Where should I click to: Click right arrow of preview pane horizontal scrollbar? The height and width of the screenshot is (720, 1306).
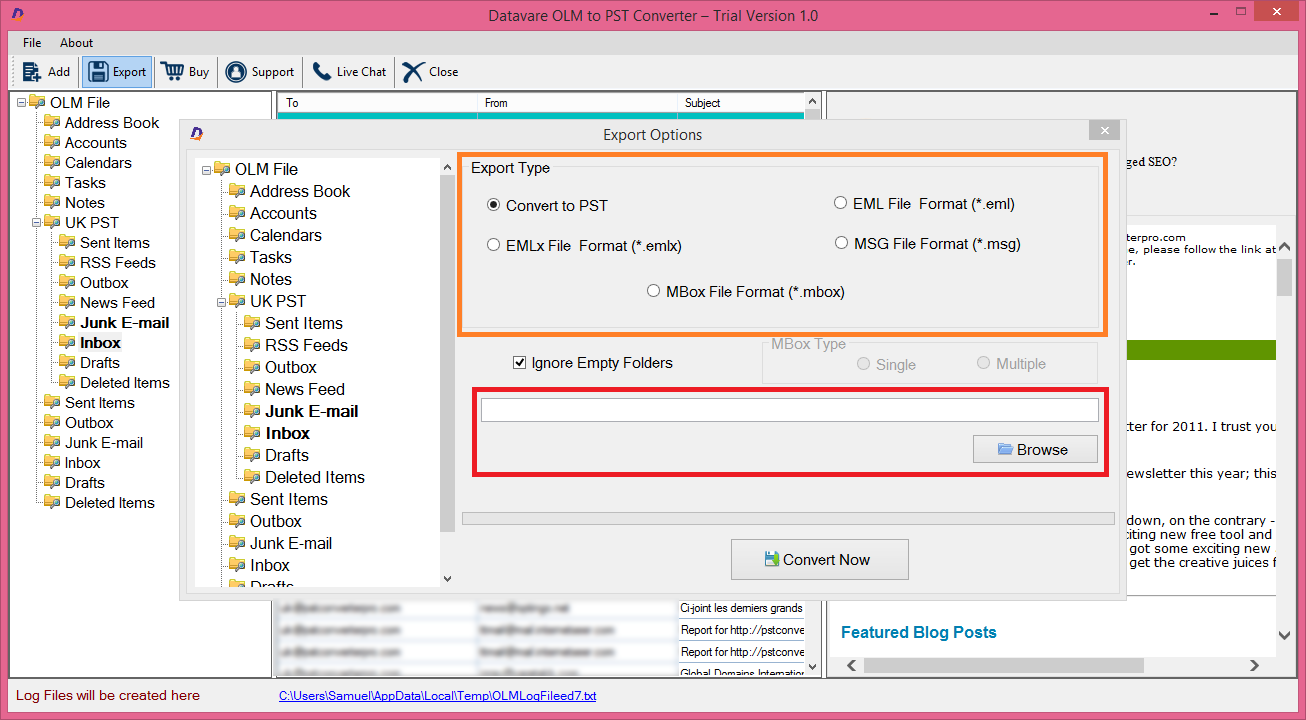[1254, 665]
